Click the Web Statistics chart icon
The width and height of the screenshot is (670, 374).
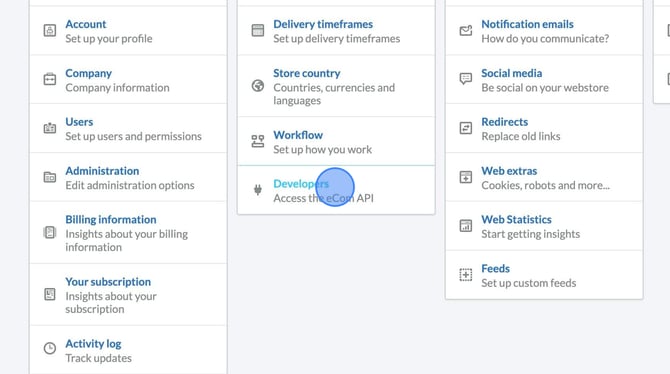tap(466, 226)
